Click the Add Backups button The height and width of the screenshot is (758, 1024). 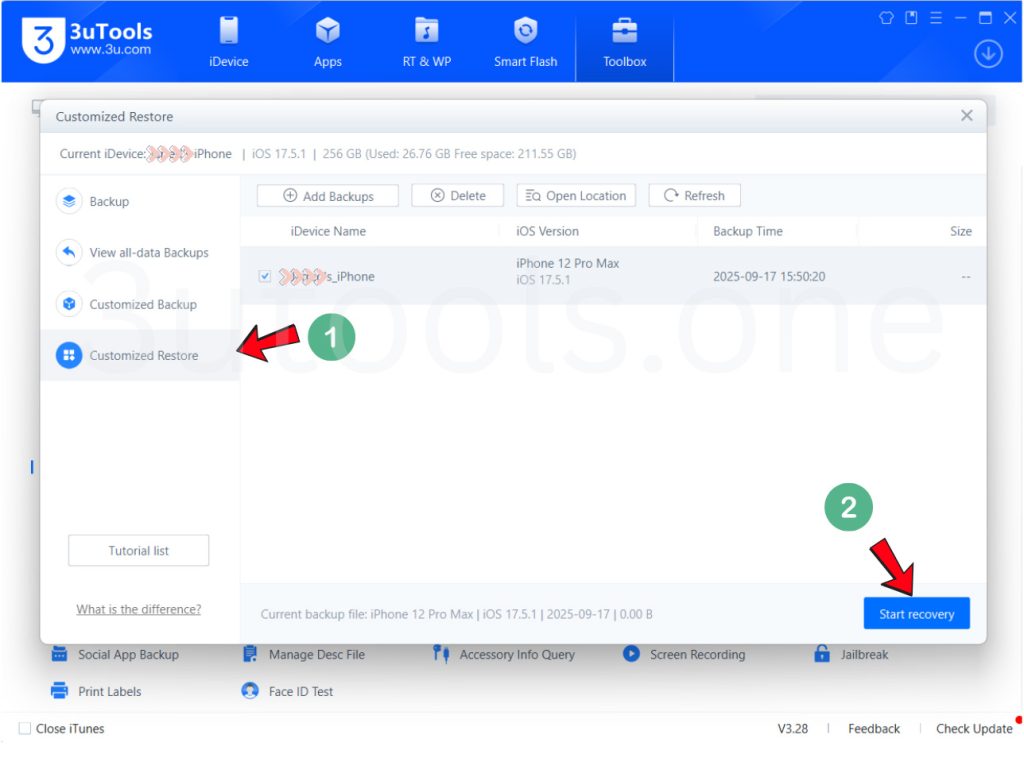pos(328,196)
